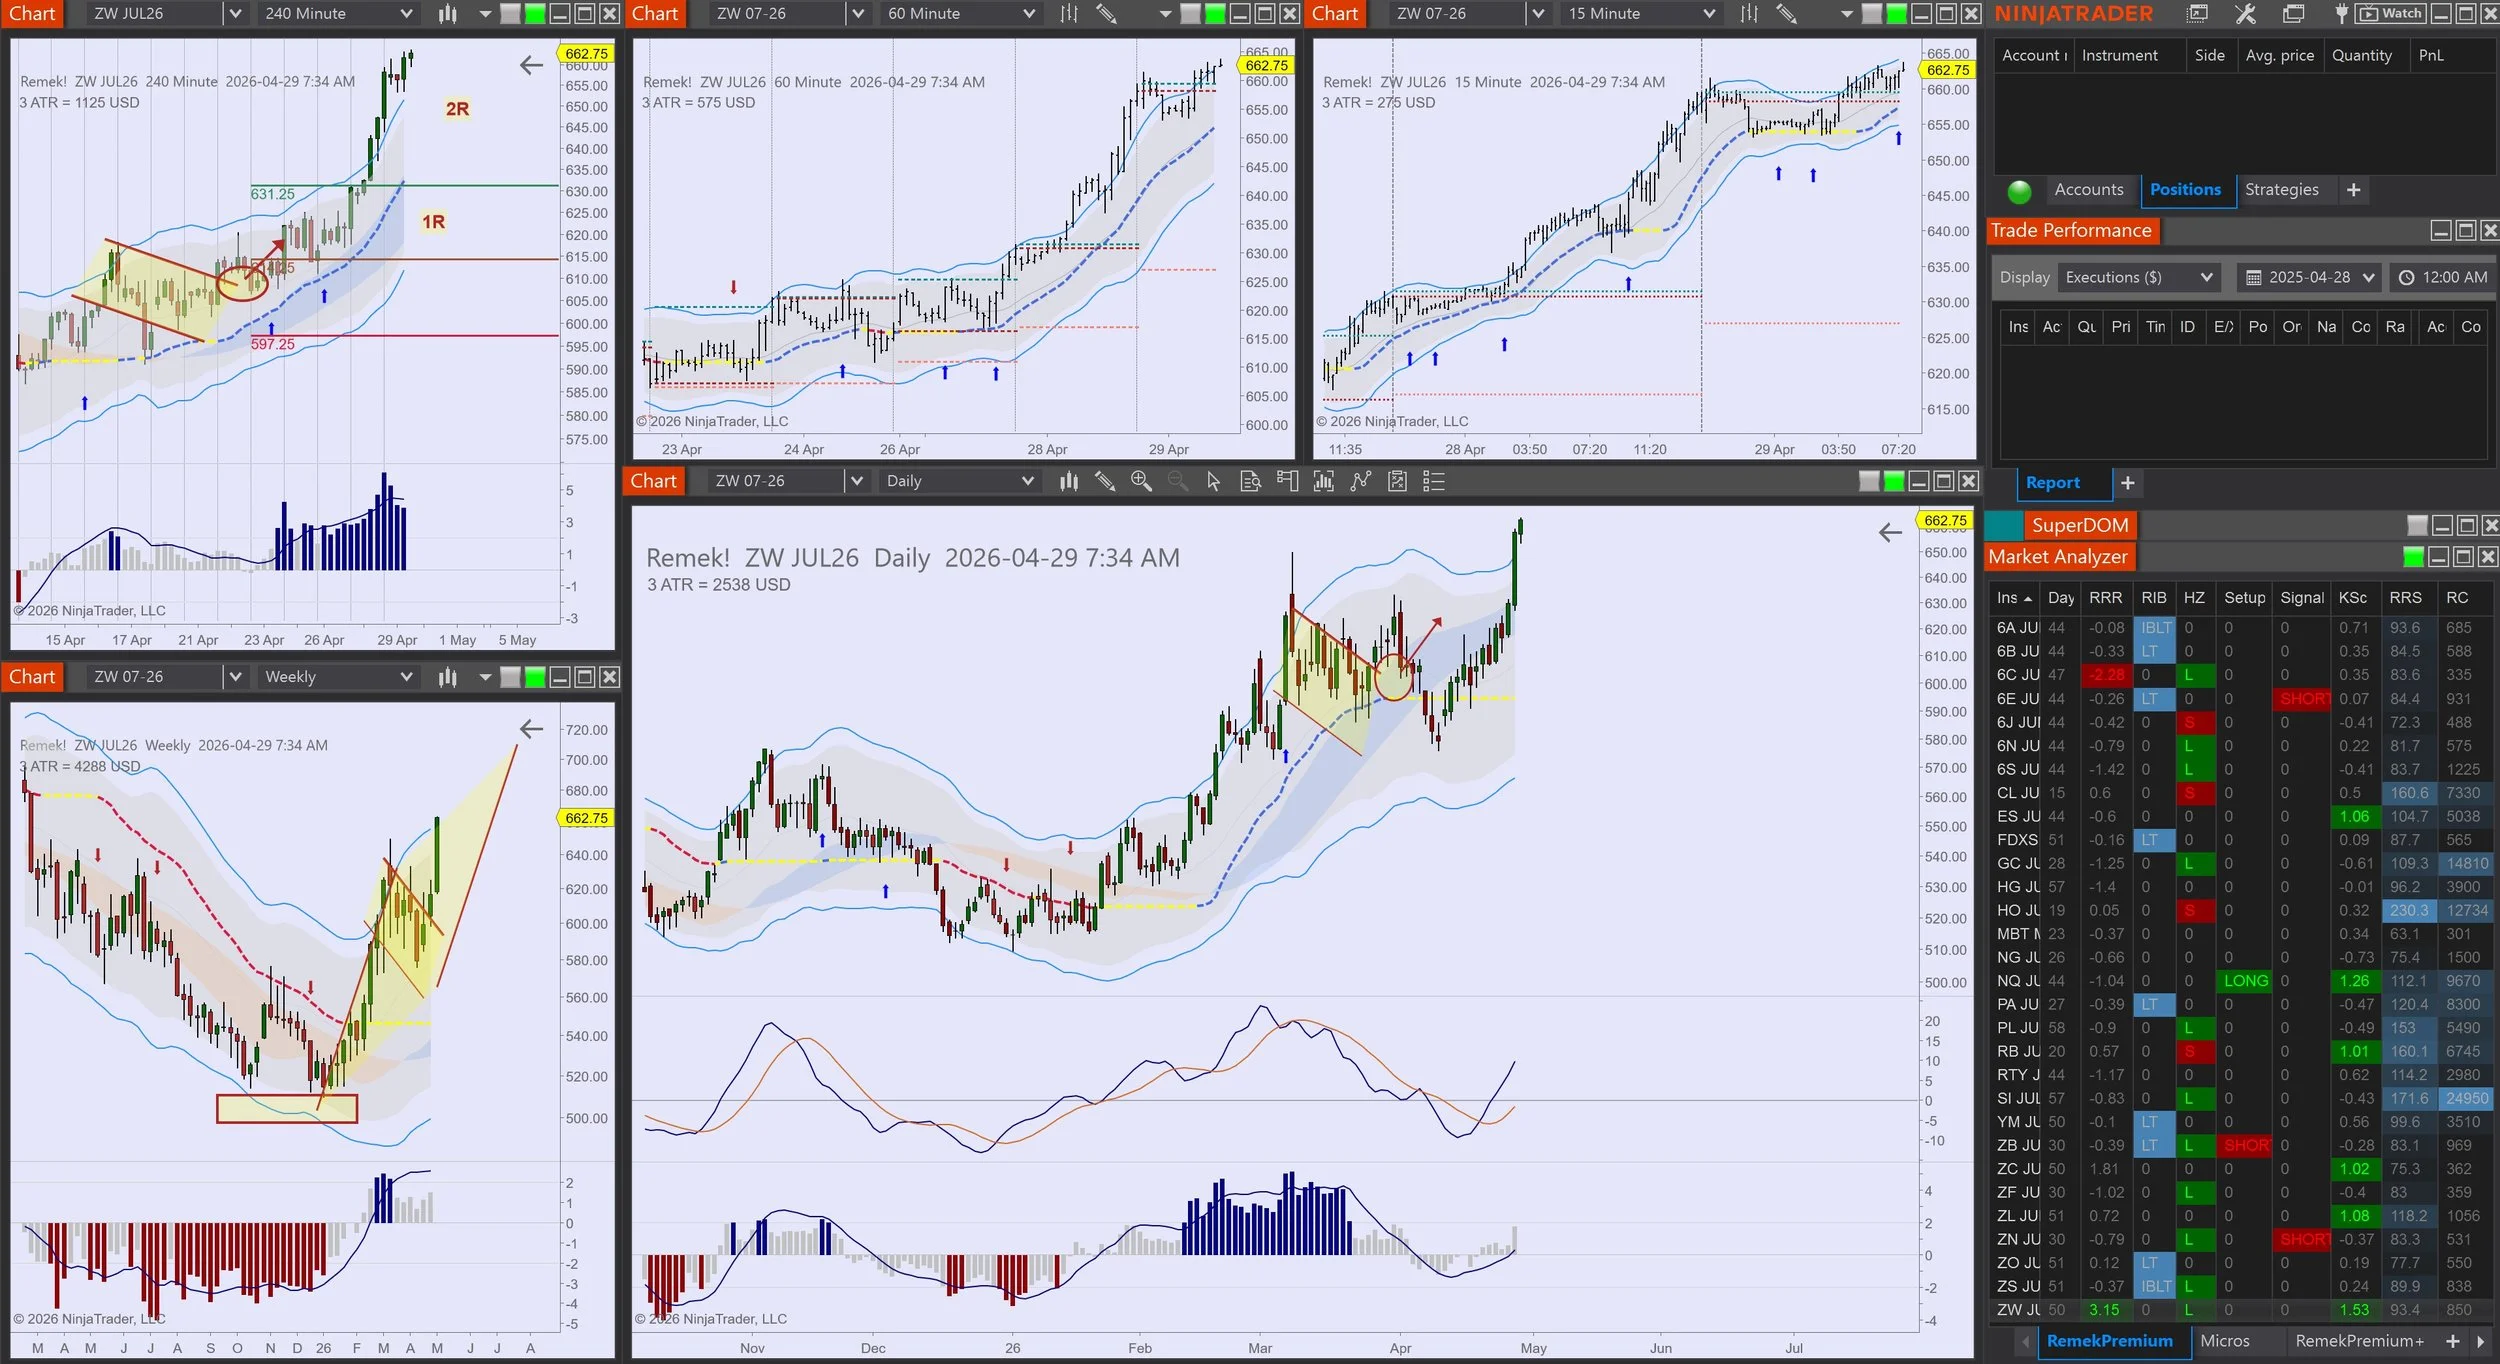
Task: Switch to the Strategies tab
Action: (2281, 190)
